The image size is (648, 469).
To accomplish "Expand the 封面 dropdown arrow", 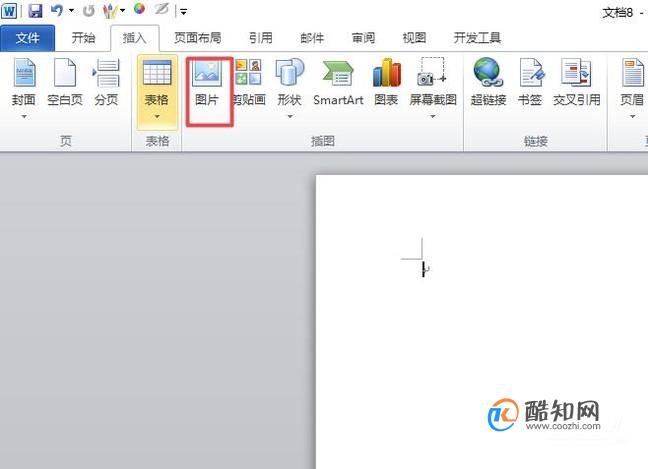I will tap(24, 117).
